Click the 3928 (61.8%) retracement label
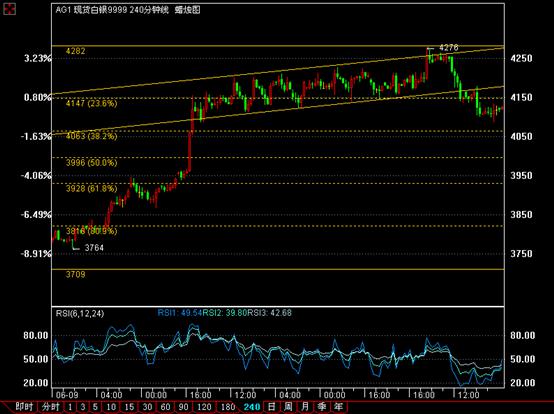 point(92,189)
